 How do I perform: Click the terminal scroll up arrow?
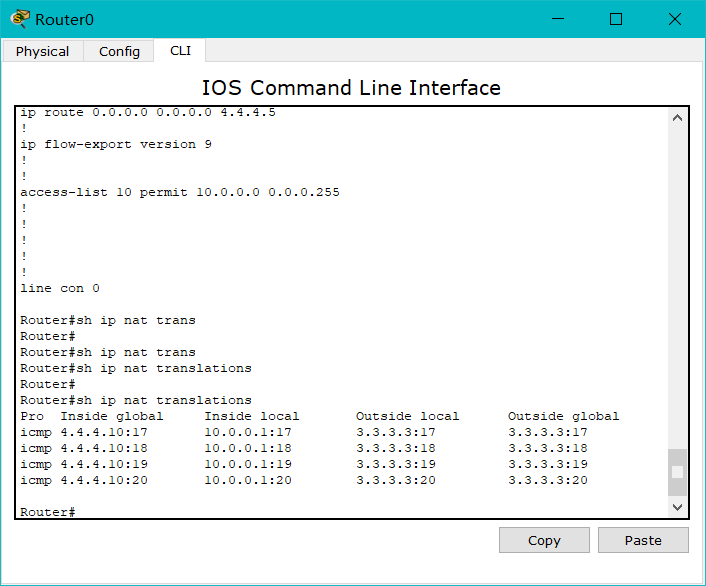click(677, 118)
